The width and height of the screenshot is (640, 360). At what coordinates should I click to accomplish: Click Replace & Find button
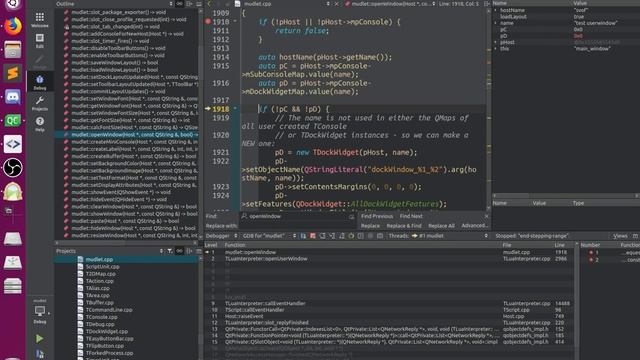point(404,226)
